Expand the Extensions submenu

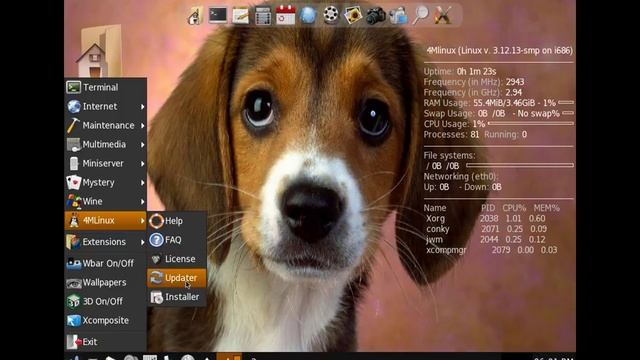coord(105,242)
